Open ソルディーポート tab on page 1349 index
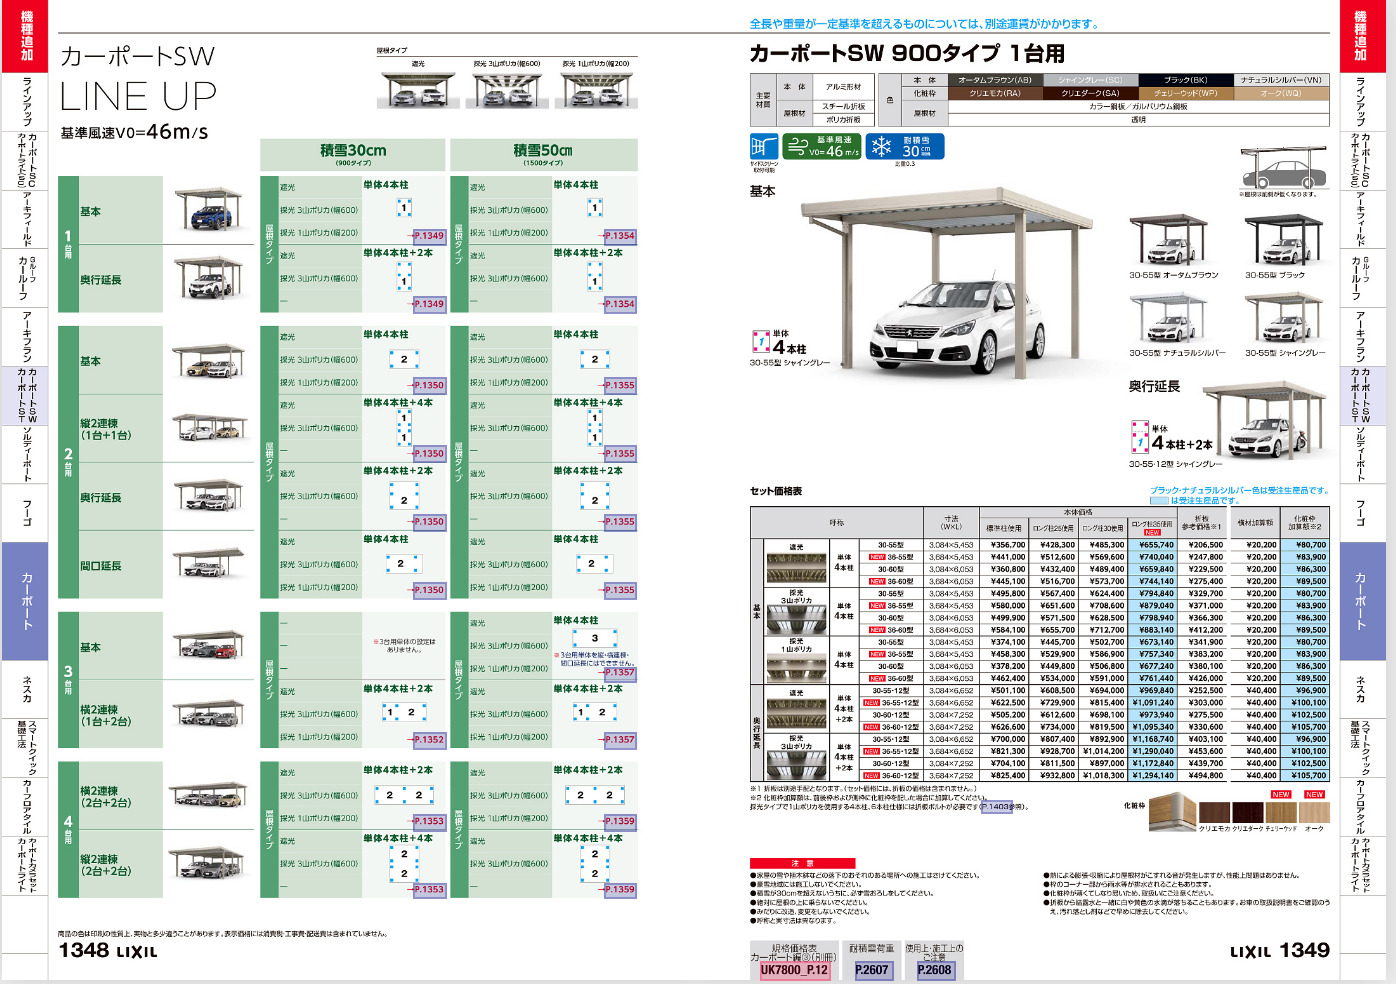This screenshot has width=1396, height=984. tap(1361, 455)
